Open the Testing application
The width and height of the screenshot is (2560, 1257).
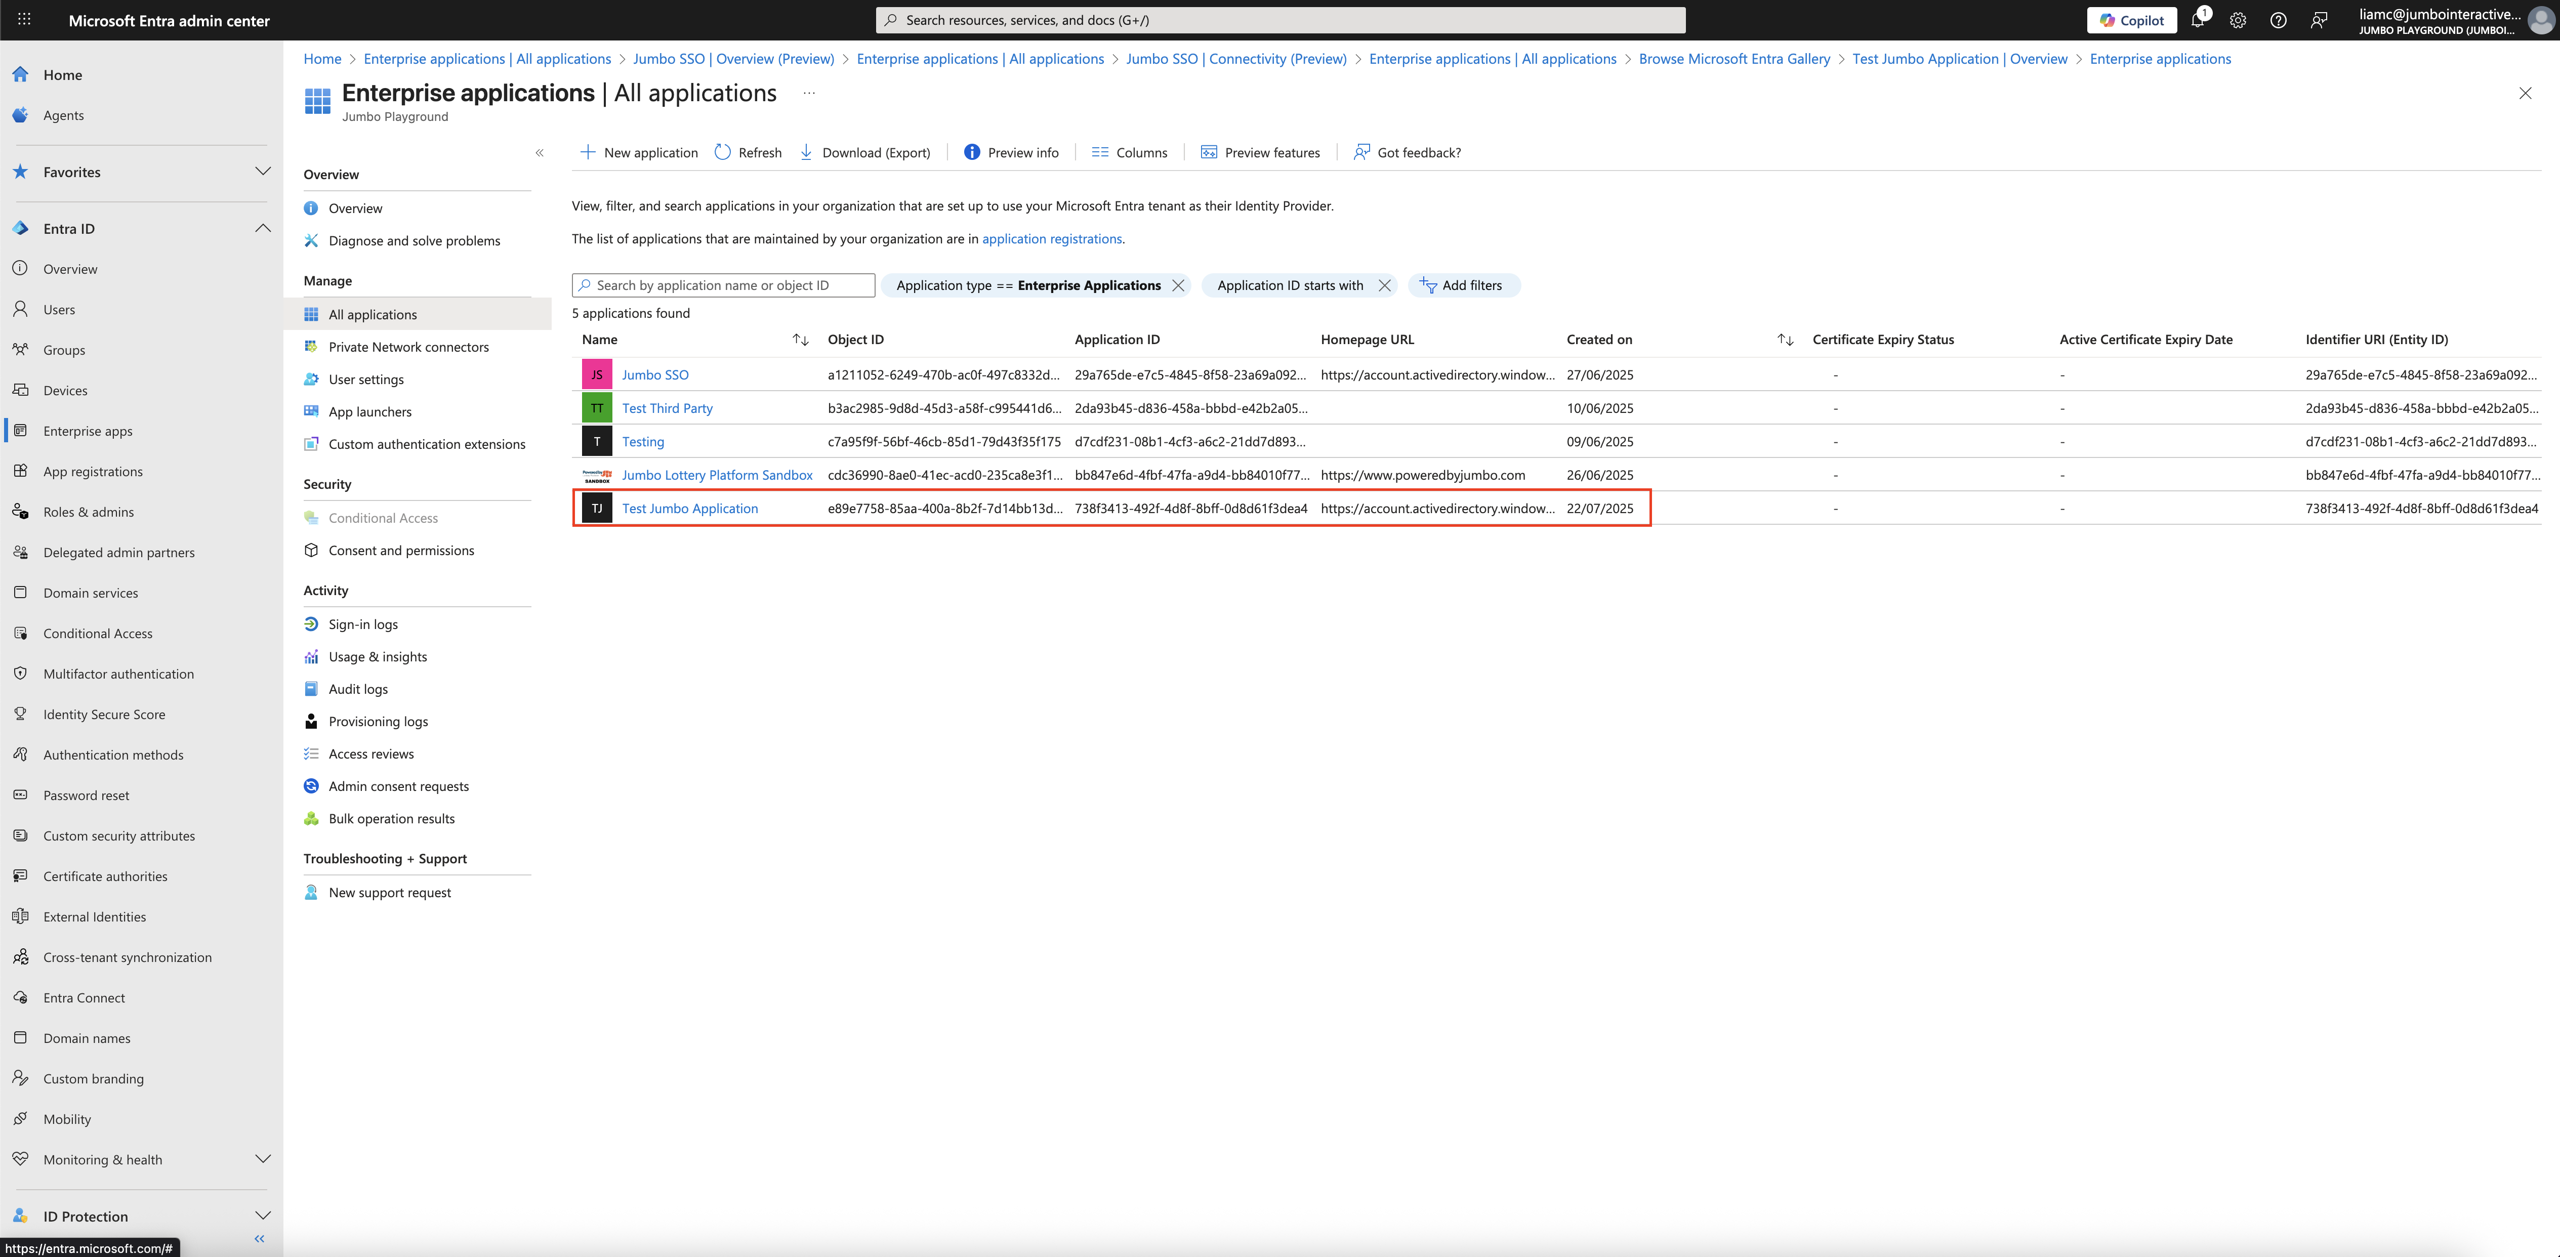(643, 441)
